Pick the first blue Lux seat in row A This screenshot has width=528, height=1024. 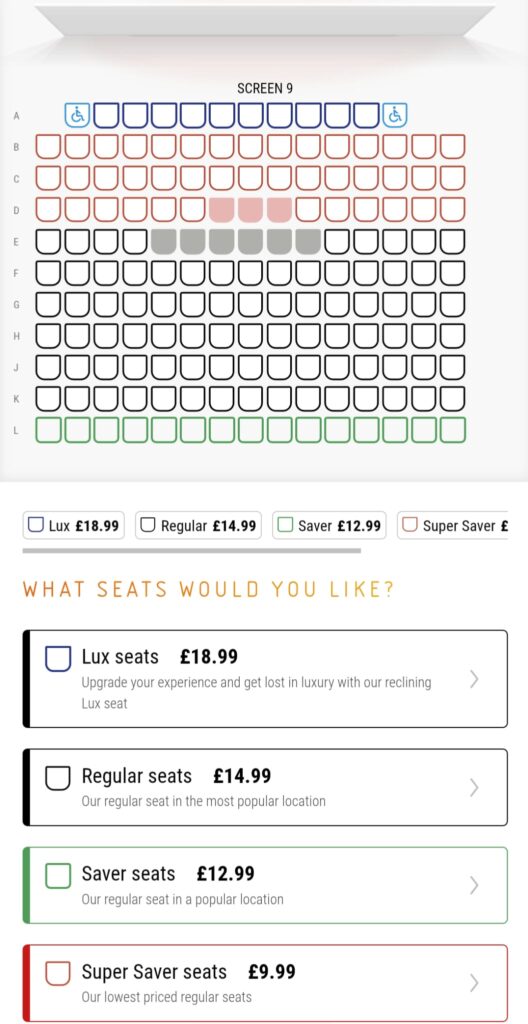(x=106, y=115)
